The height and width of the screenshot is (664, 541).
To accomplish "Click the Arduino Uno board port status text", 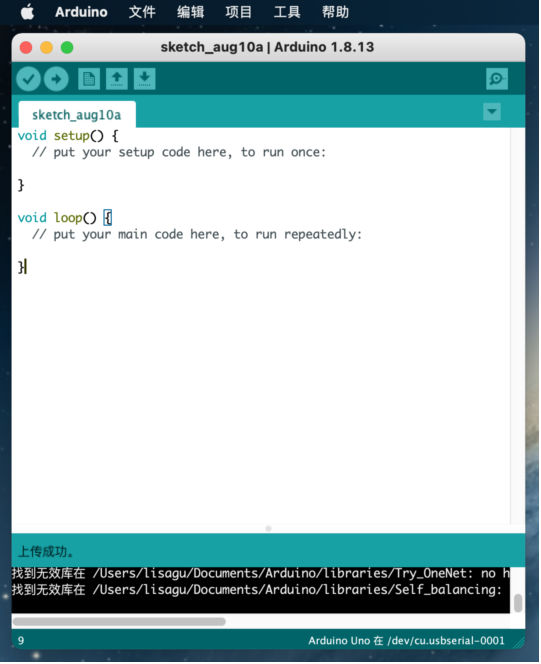I will click(x=406, y=641).
